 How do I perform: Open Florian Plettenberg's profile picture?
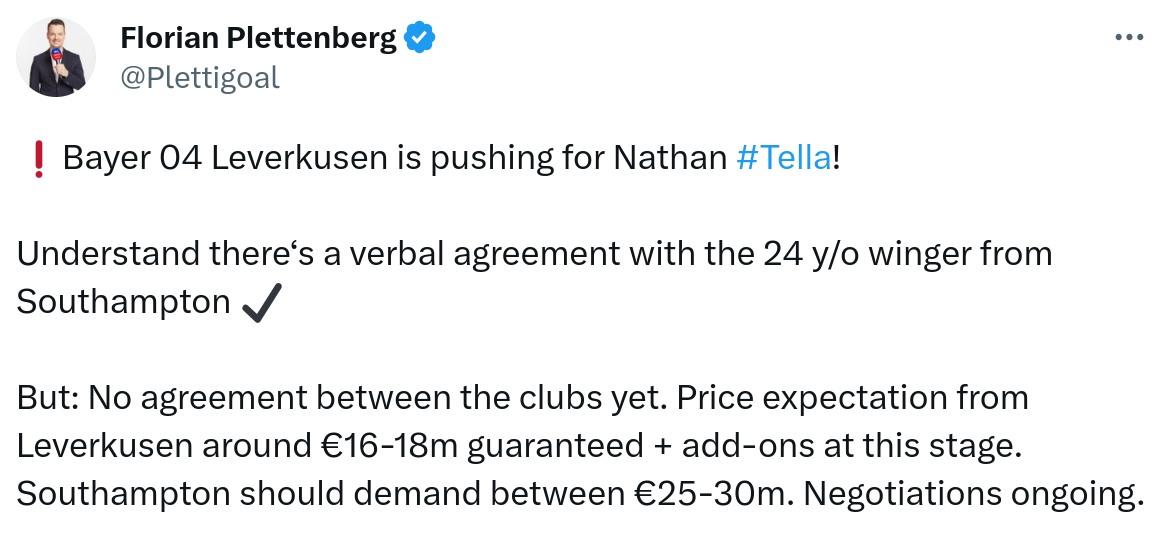click(56, 57)
